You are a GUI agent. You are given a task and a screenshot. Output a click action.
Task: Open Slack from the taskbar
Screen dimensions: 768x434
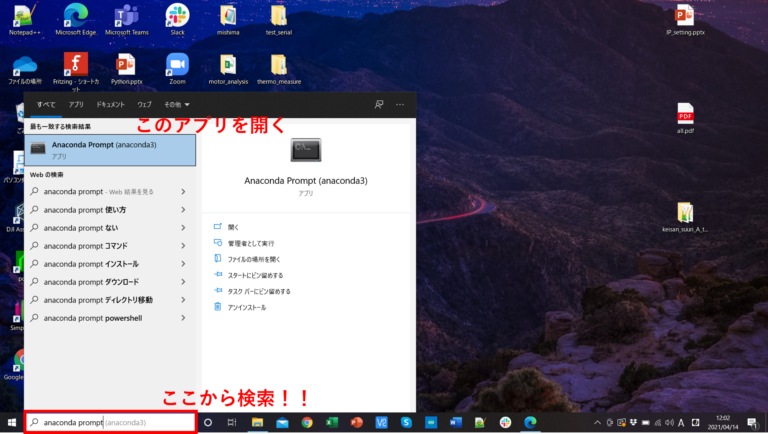[505, 423]
